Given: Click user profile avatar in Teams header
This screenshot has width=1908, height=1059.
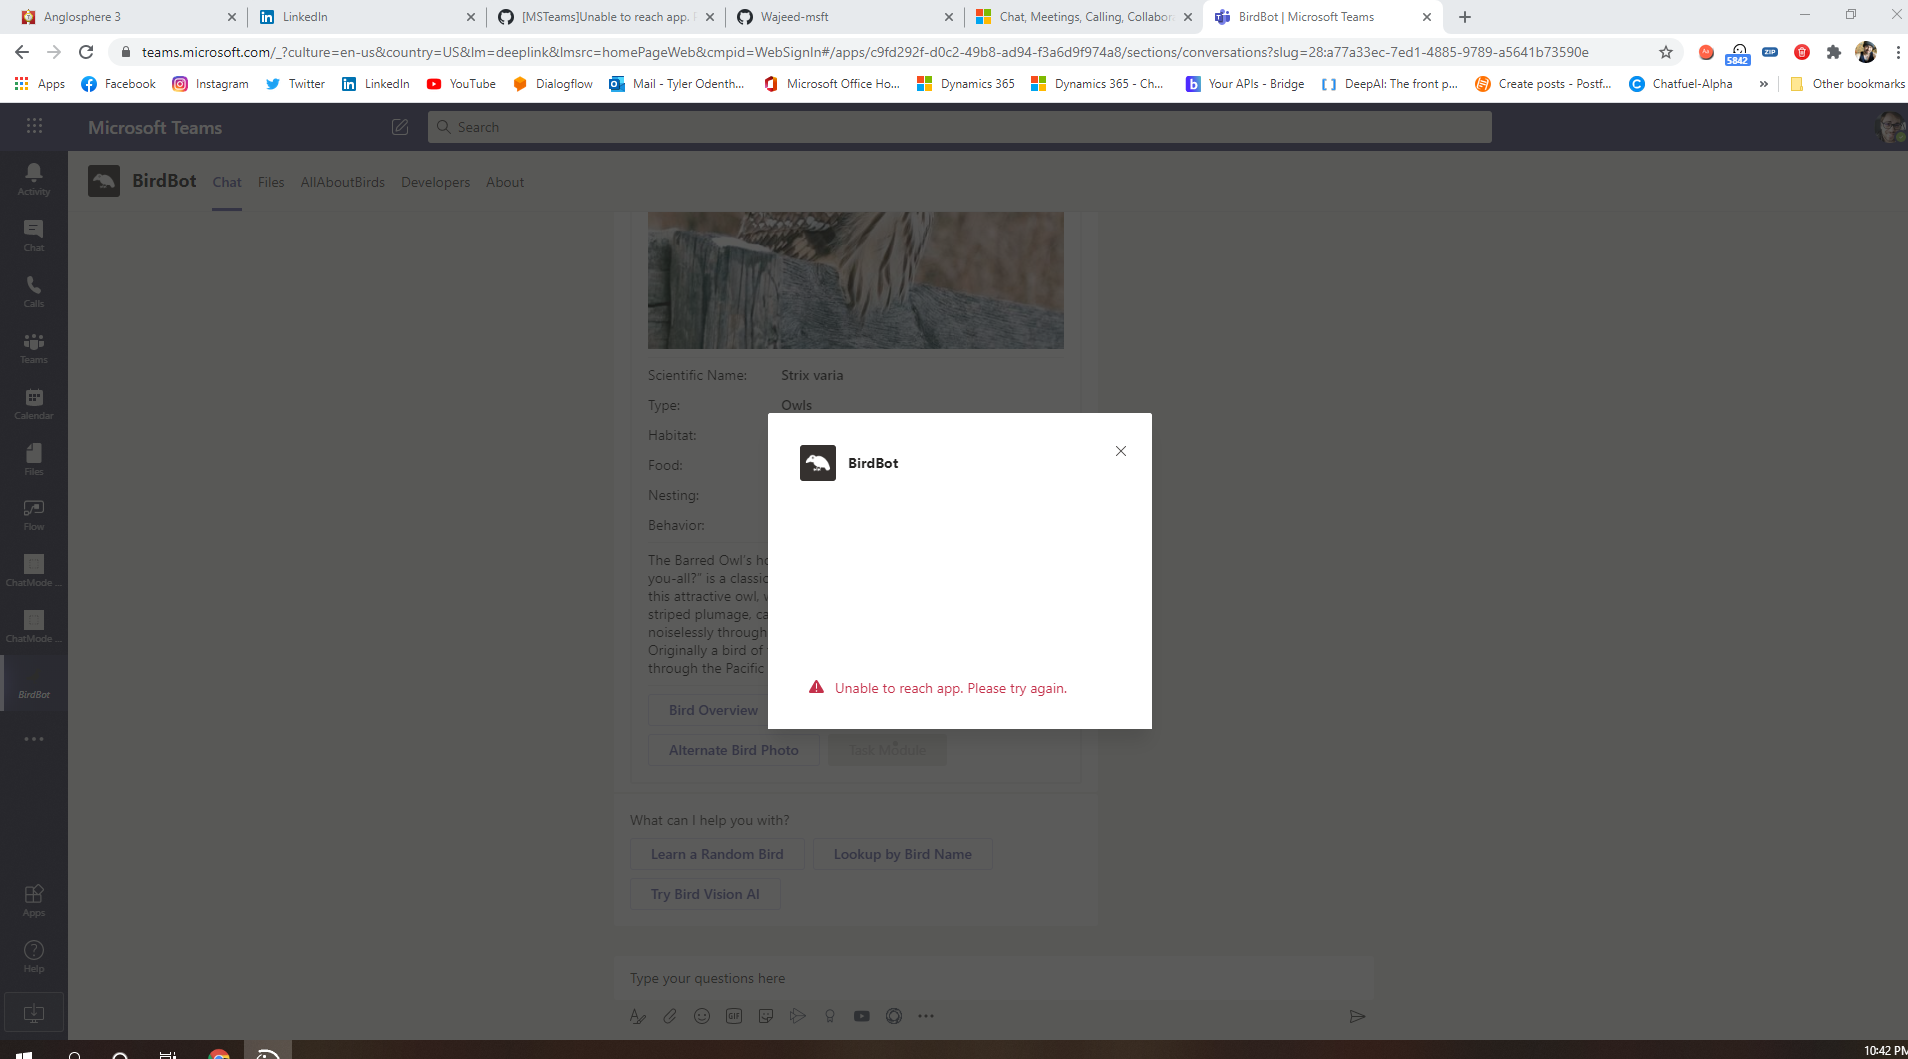Looking at the screenshot, I should 1890,127.
